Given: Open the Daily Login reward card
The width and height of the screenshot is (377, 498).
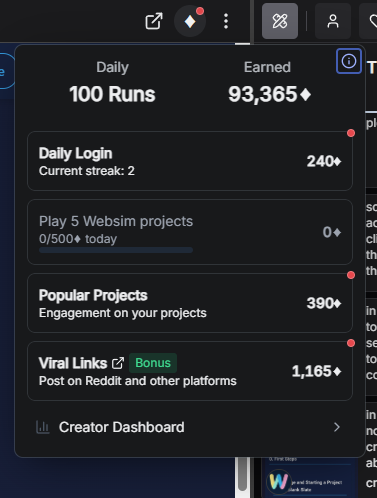Looking at the screenshot, I should point(190,161).
